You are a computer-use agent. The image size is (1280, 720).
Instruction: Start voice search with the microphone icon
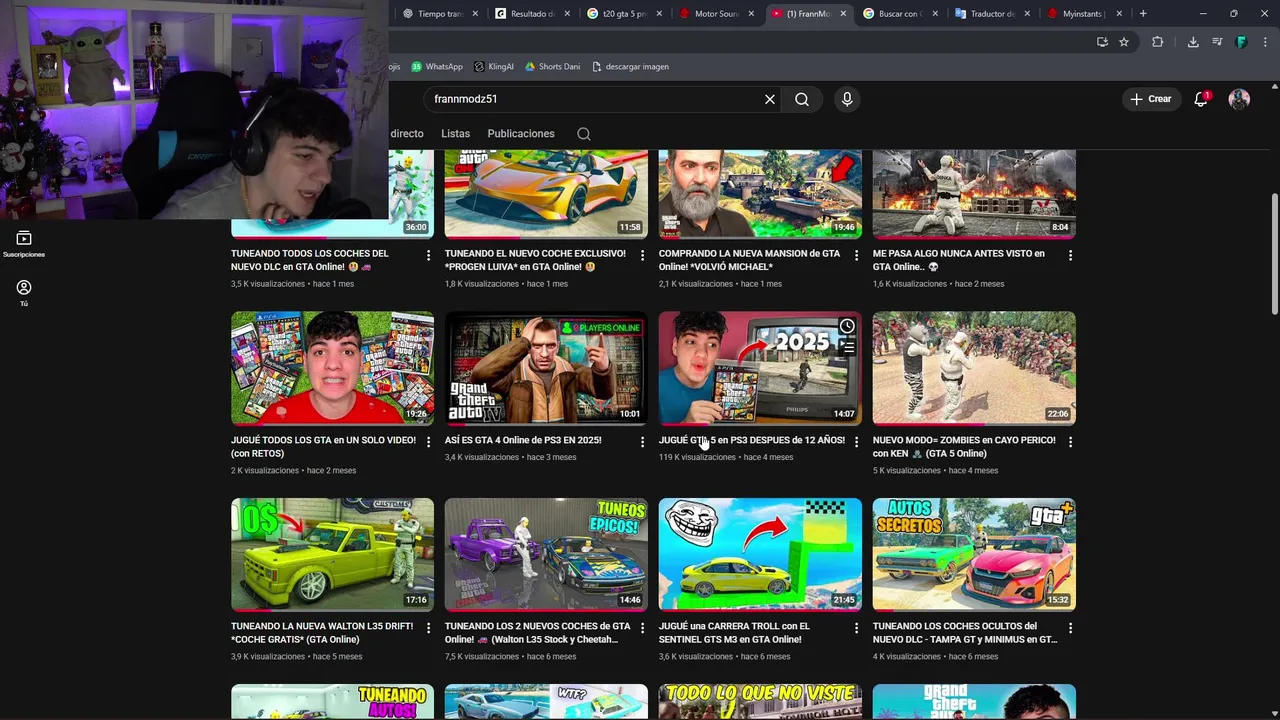(x=847, y=99)
